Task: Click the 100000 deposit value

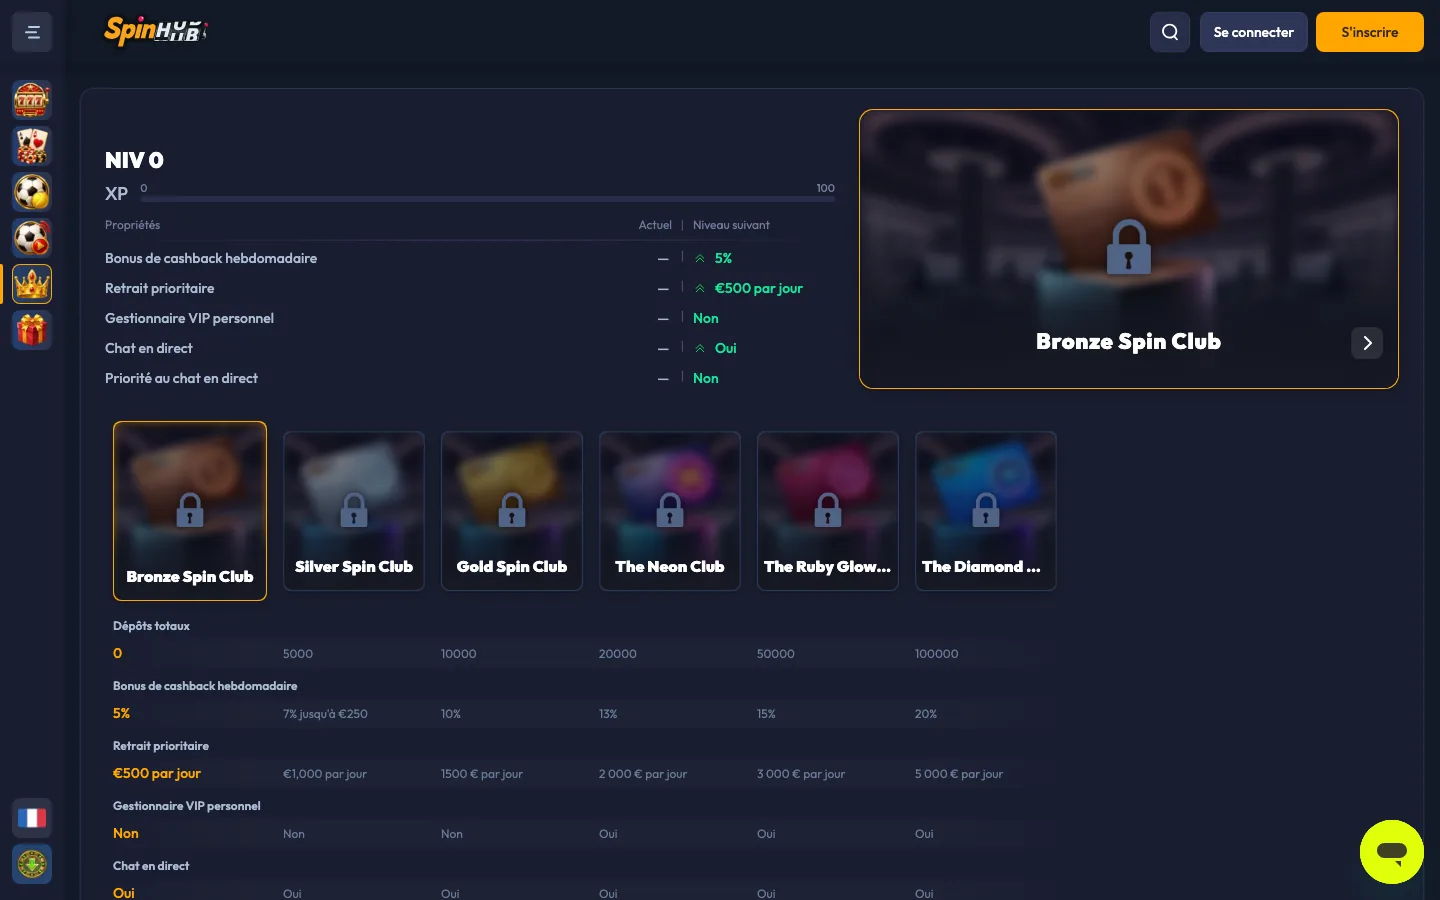Action: click(x=937, y=654)
